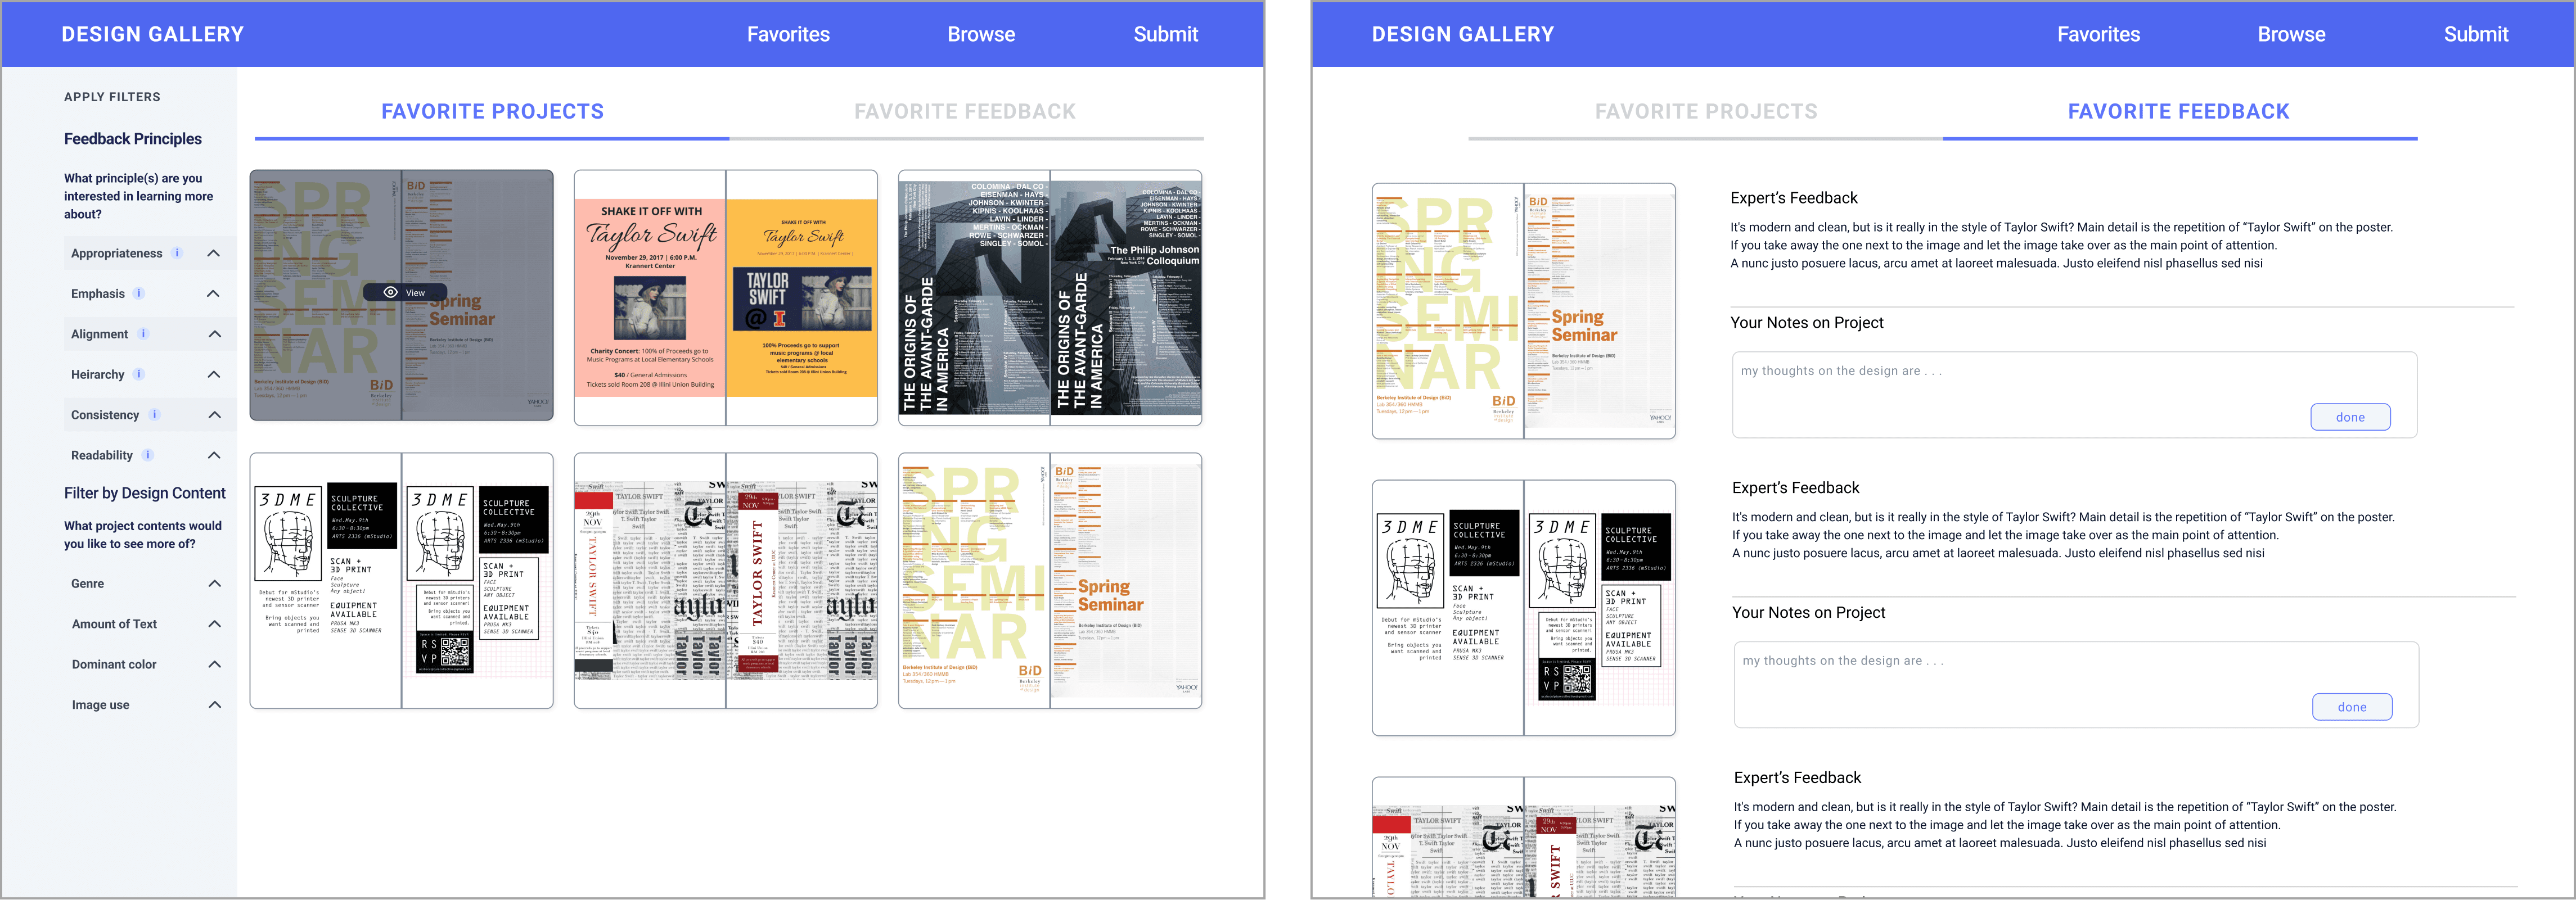
Task: Click the Appropriateness filter label
Action: tap(116, 253)
